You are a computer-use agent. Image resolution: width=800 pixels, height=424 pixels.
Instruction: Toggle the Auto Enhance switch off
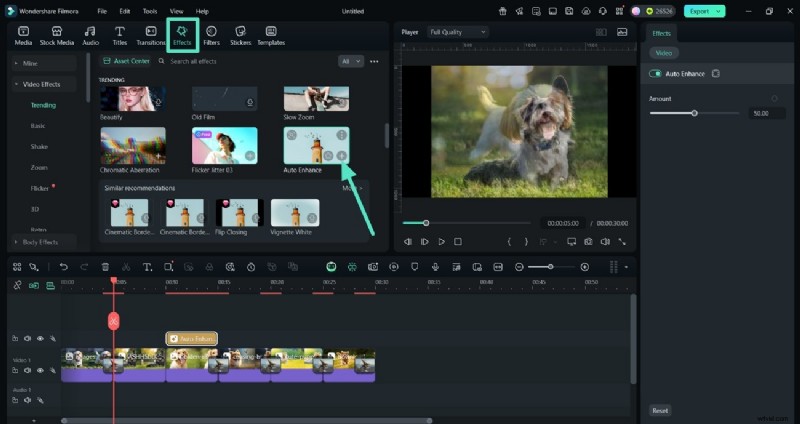point(655,74)
